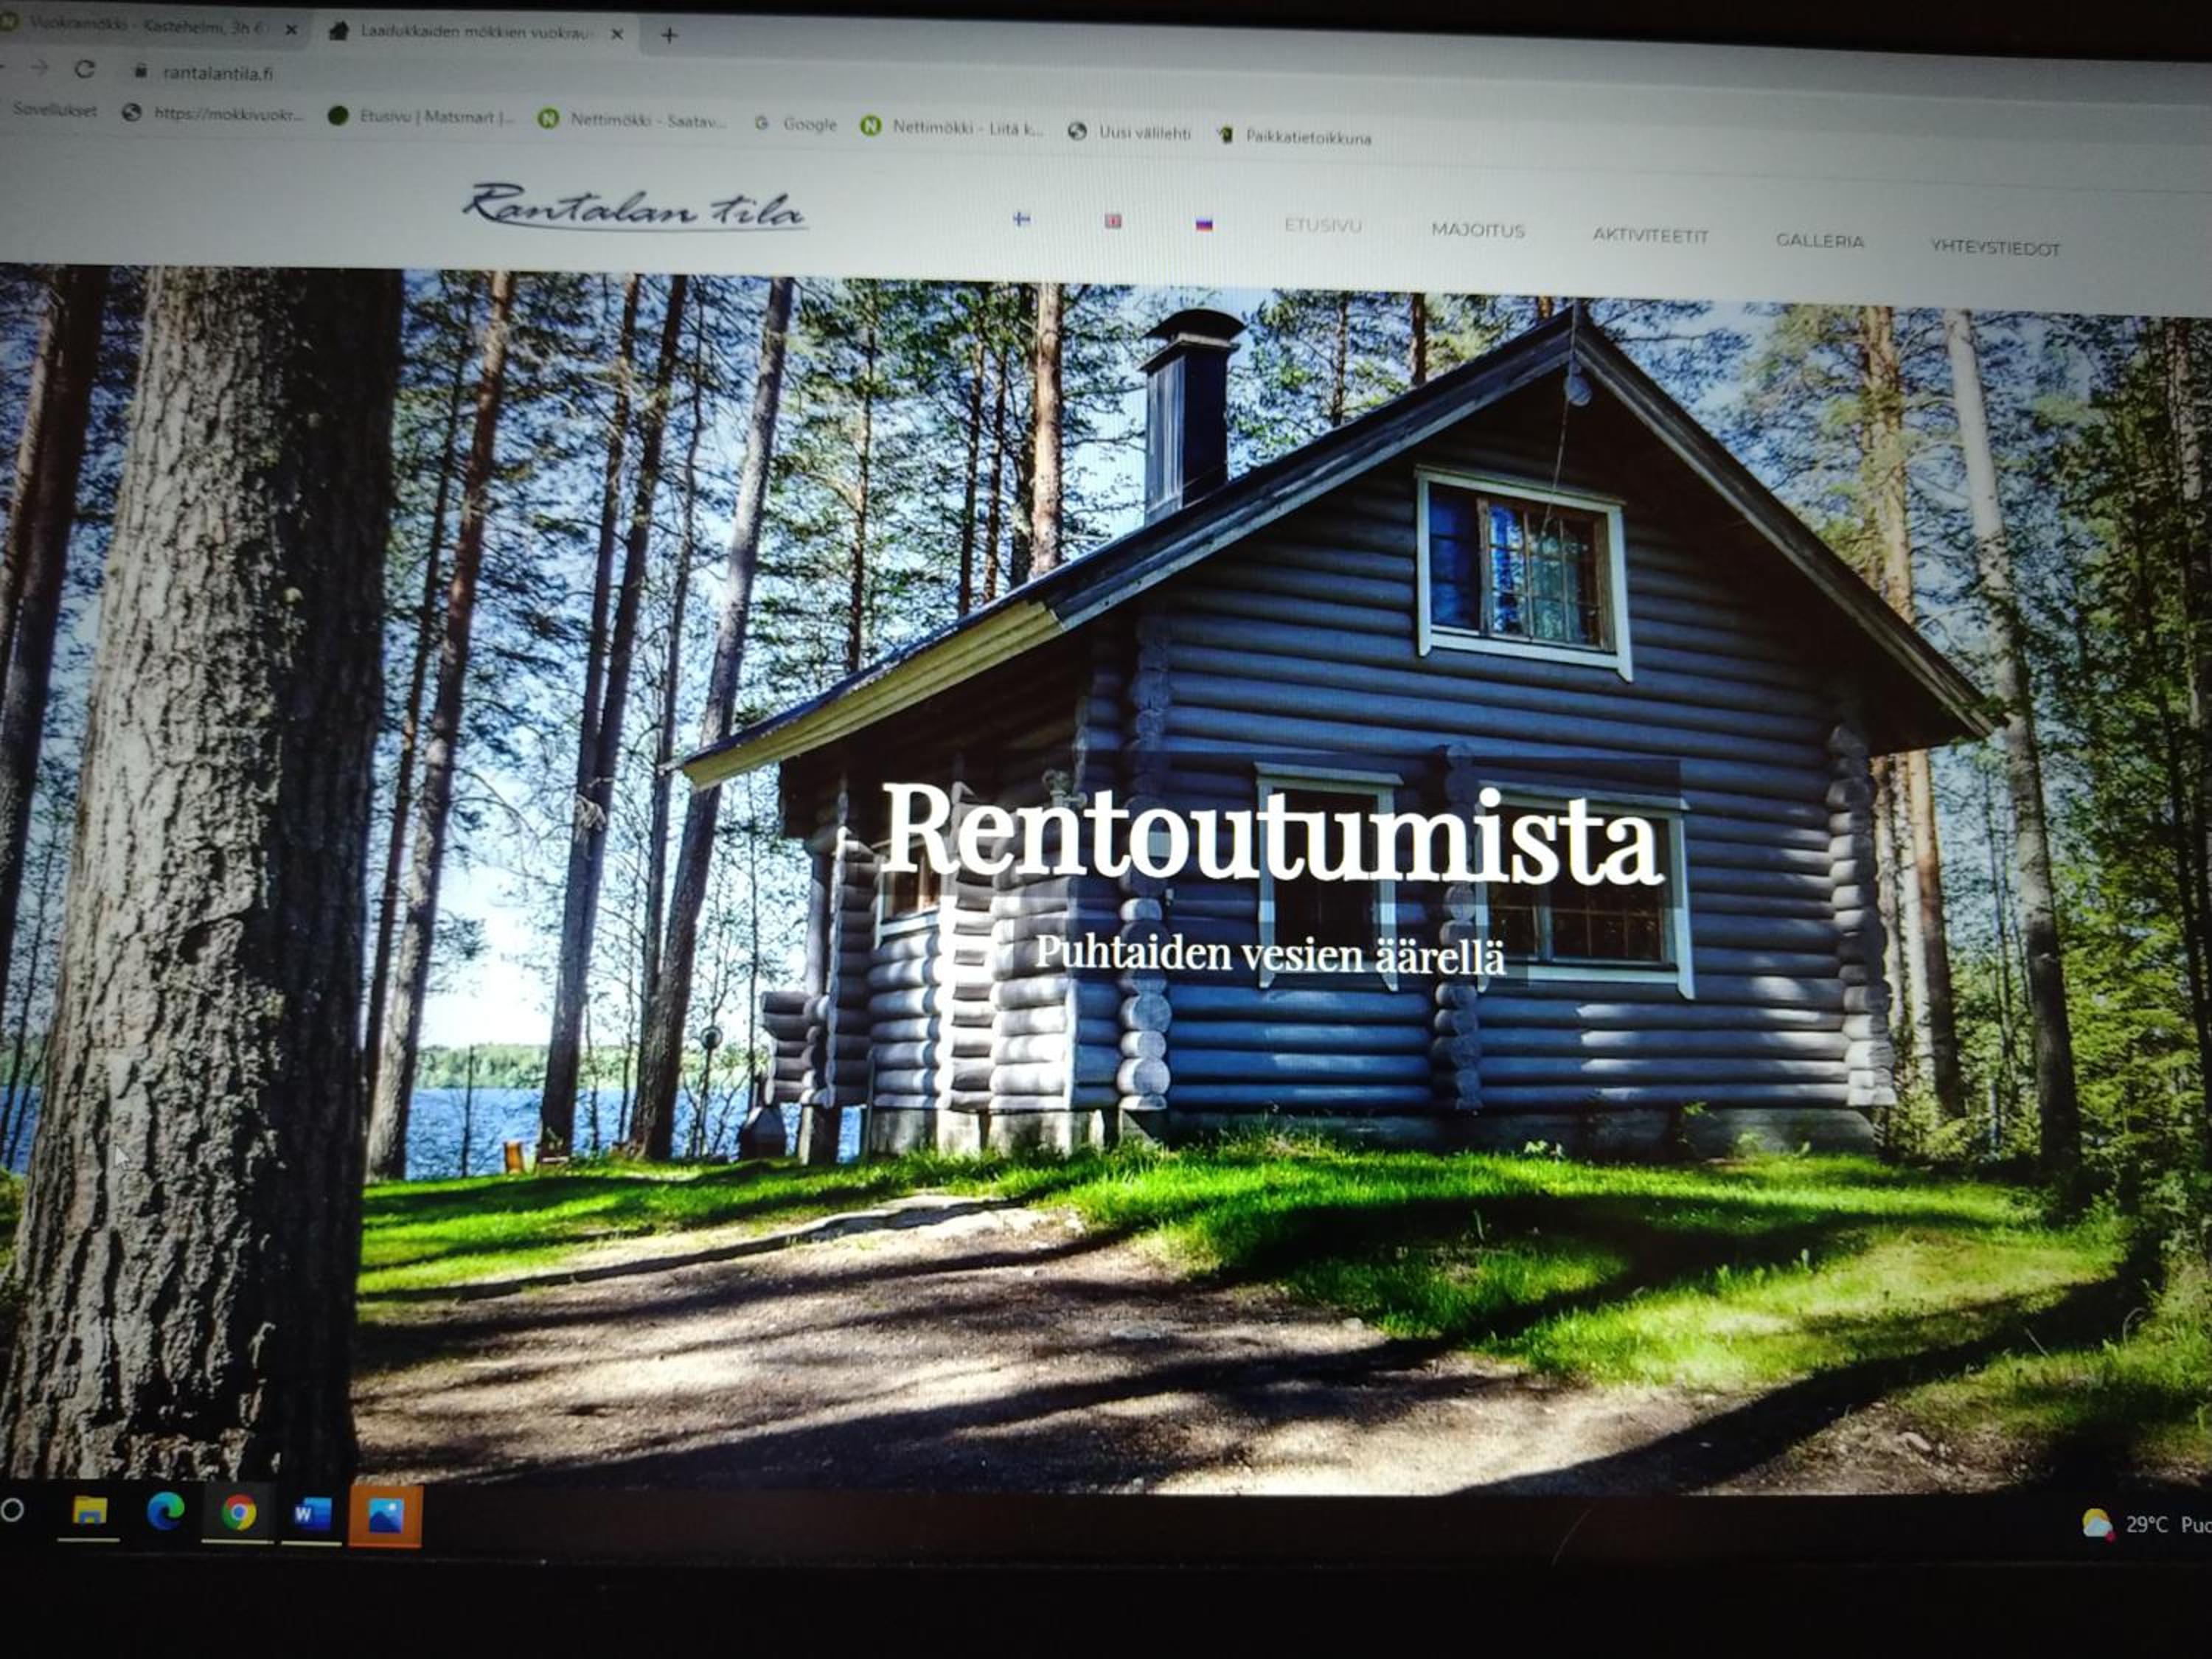This screenshot has width=2212, height=1659.
Task: Close the Vuokramökki Kastehelmi tab
Action: pos(291,30)
